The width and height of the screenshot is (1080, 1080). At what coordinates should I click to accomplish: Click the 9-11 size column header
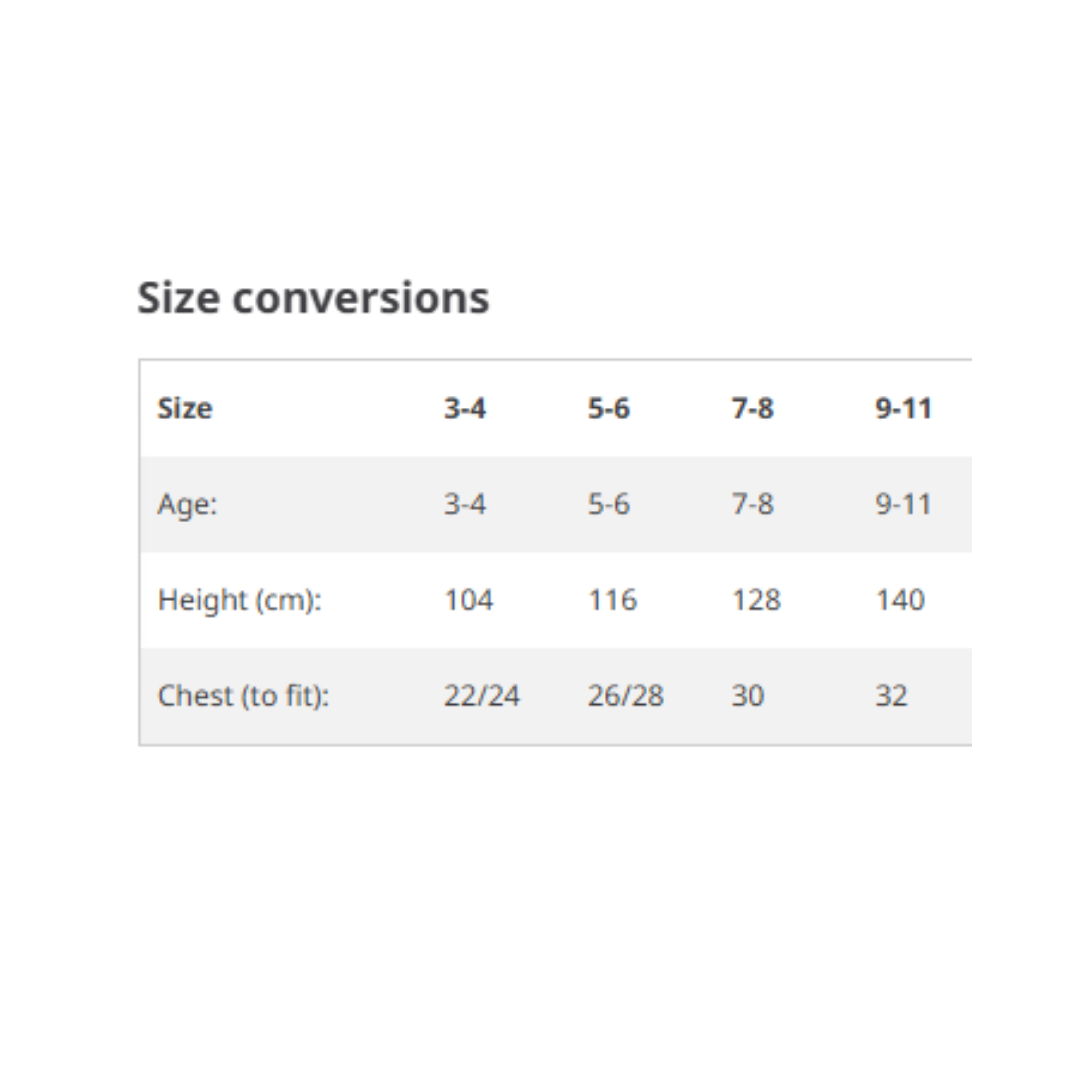[x=904, y=408]
